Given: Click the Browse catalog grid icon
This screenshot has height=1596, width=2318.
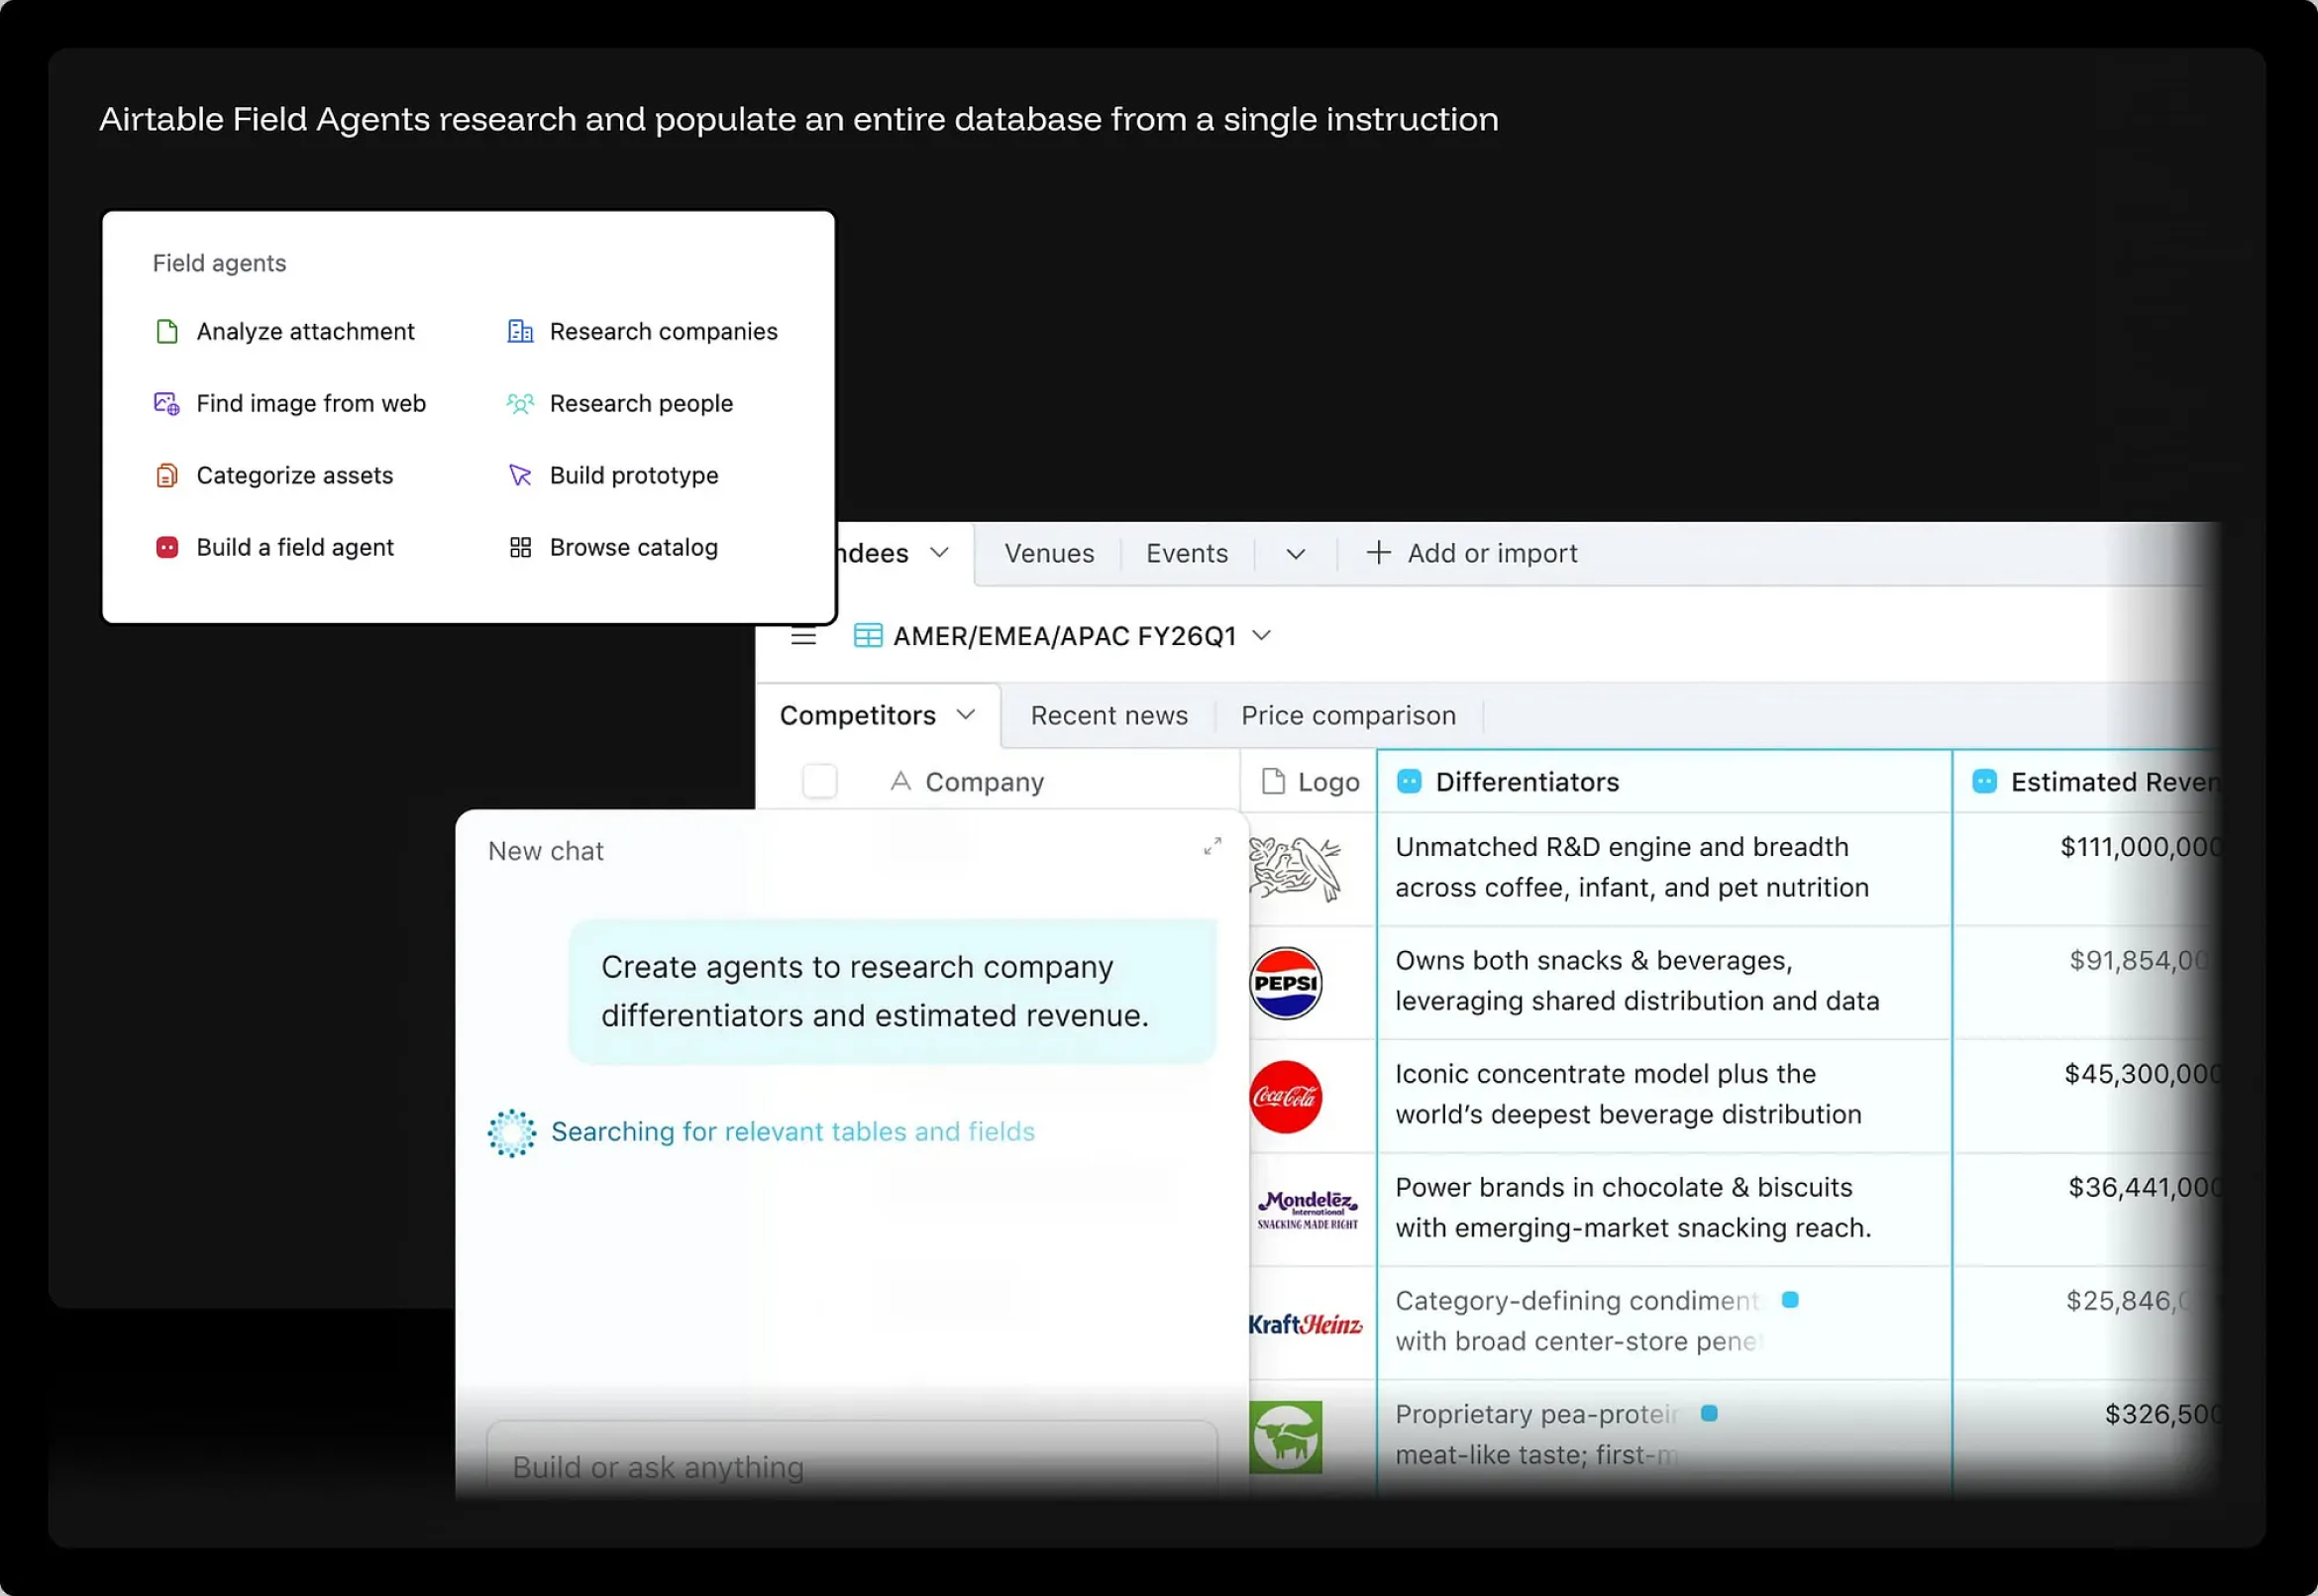Looking at the screenshot, I should coord(520,547).
